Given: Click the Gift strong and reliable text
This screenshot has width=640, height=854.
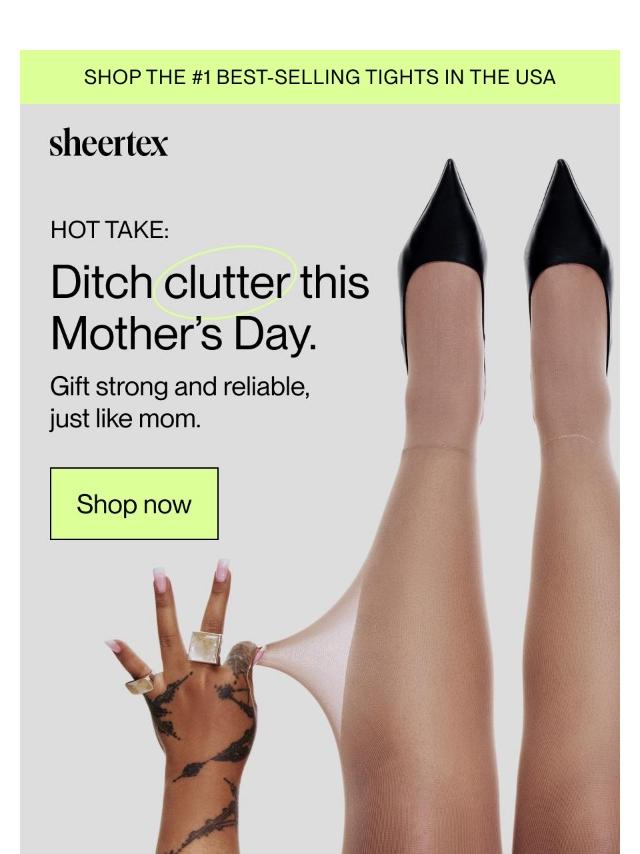Looking at the screenshot, I should point(180,387).
